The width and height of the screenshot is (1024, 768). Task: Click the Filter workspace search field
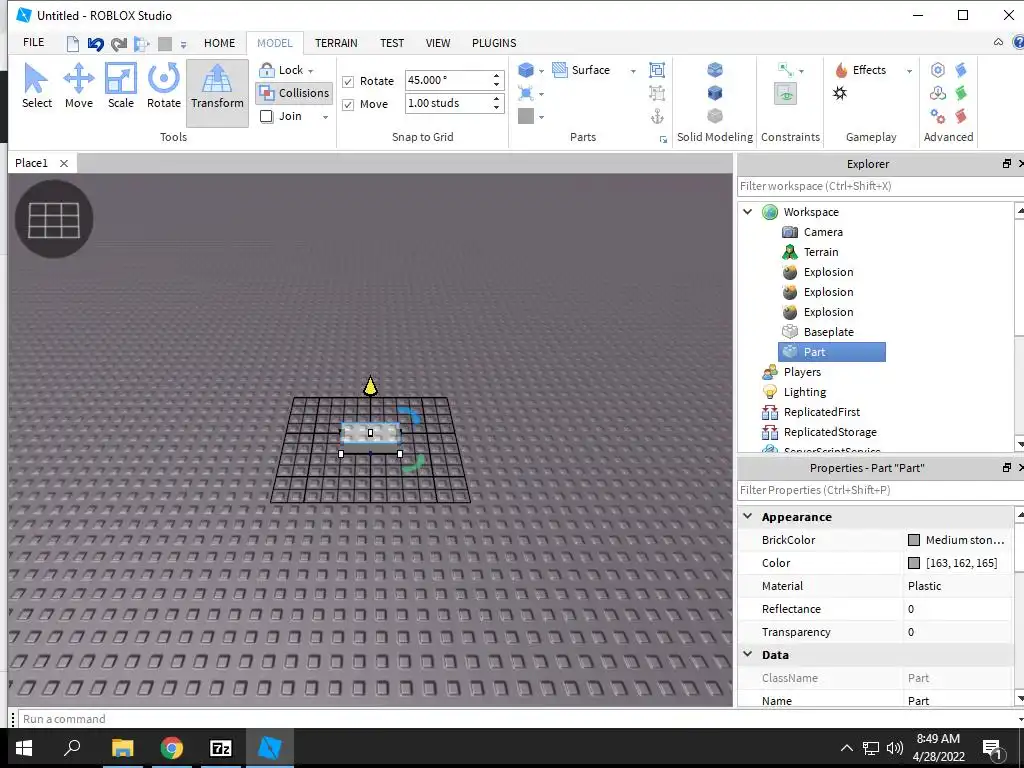tap(878, 186)
